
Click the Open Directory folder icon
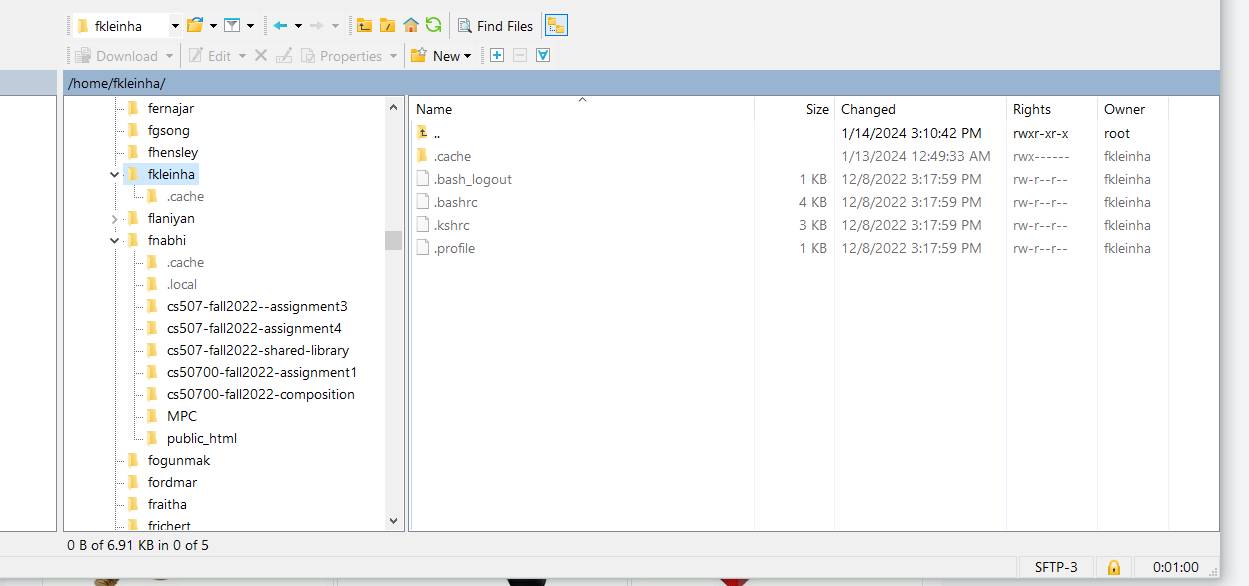click(195, 25)
